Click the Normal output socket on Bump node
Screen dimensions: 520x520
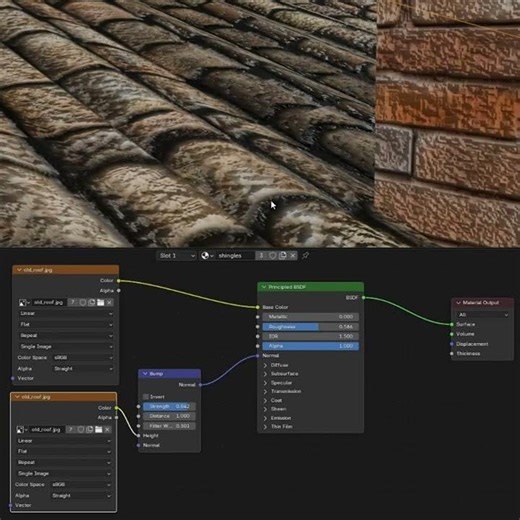tap(200, 385)
